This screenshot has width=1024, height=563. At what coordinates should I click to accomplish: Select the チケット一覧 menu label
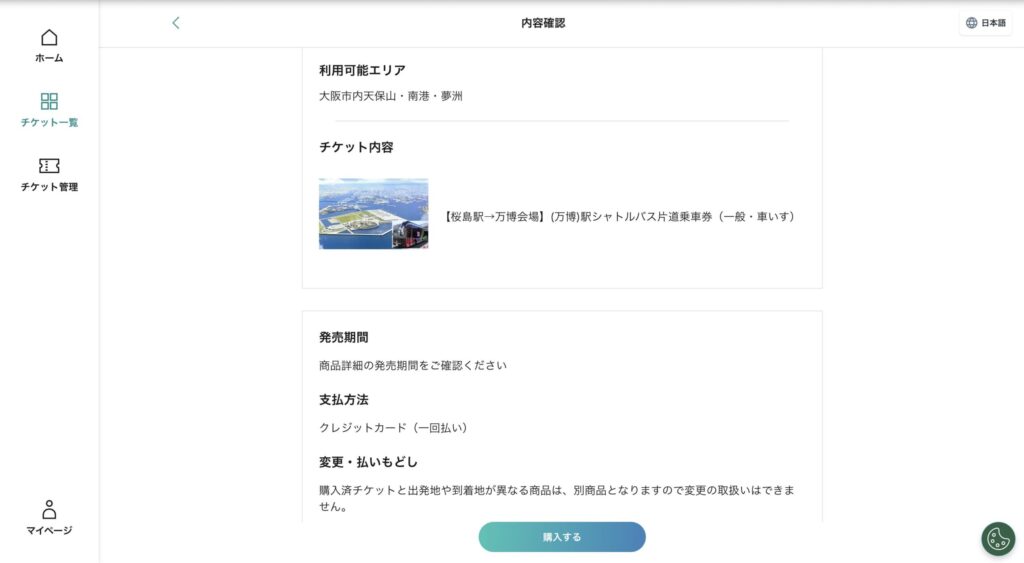(49, 123)
